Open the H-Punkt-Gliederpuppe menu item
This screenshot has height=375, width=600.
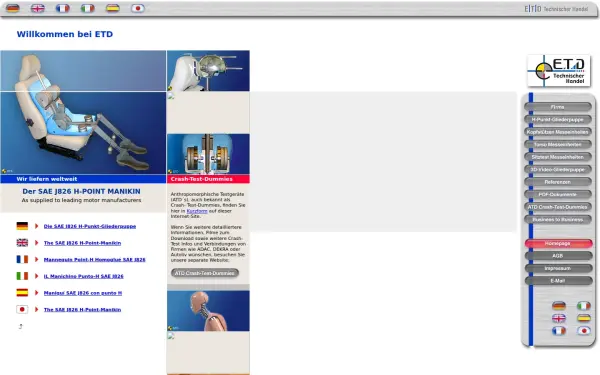pos(558,119)
